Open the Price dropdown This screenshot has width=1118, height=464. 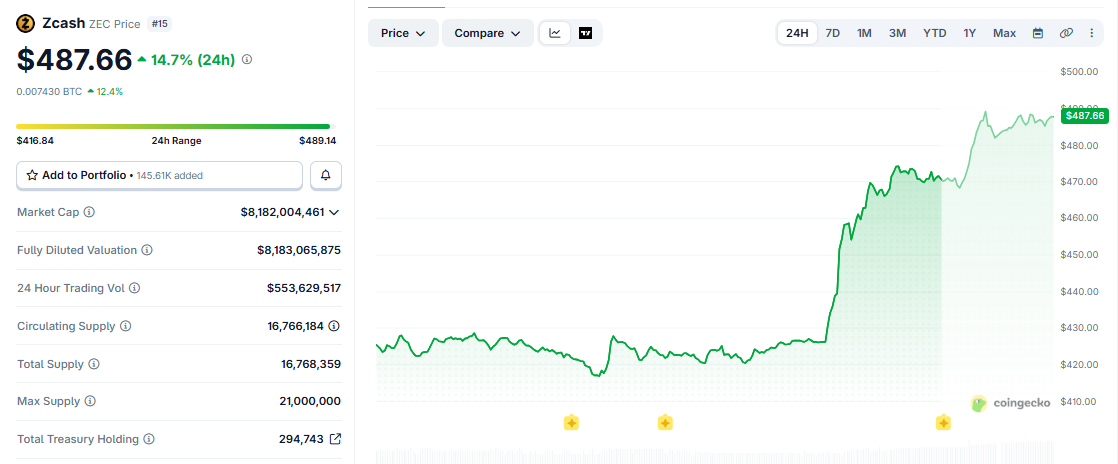[403, 33]
